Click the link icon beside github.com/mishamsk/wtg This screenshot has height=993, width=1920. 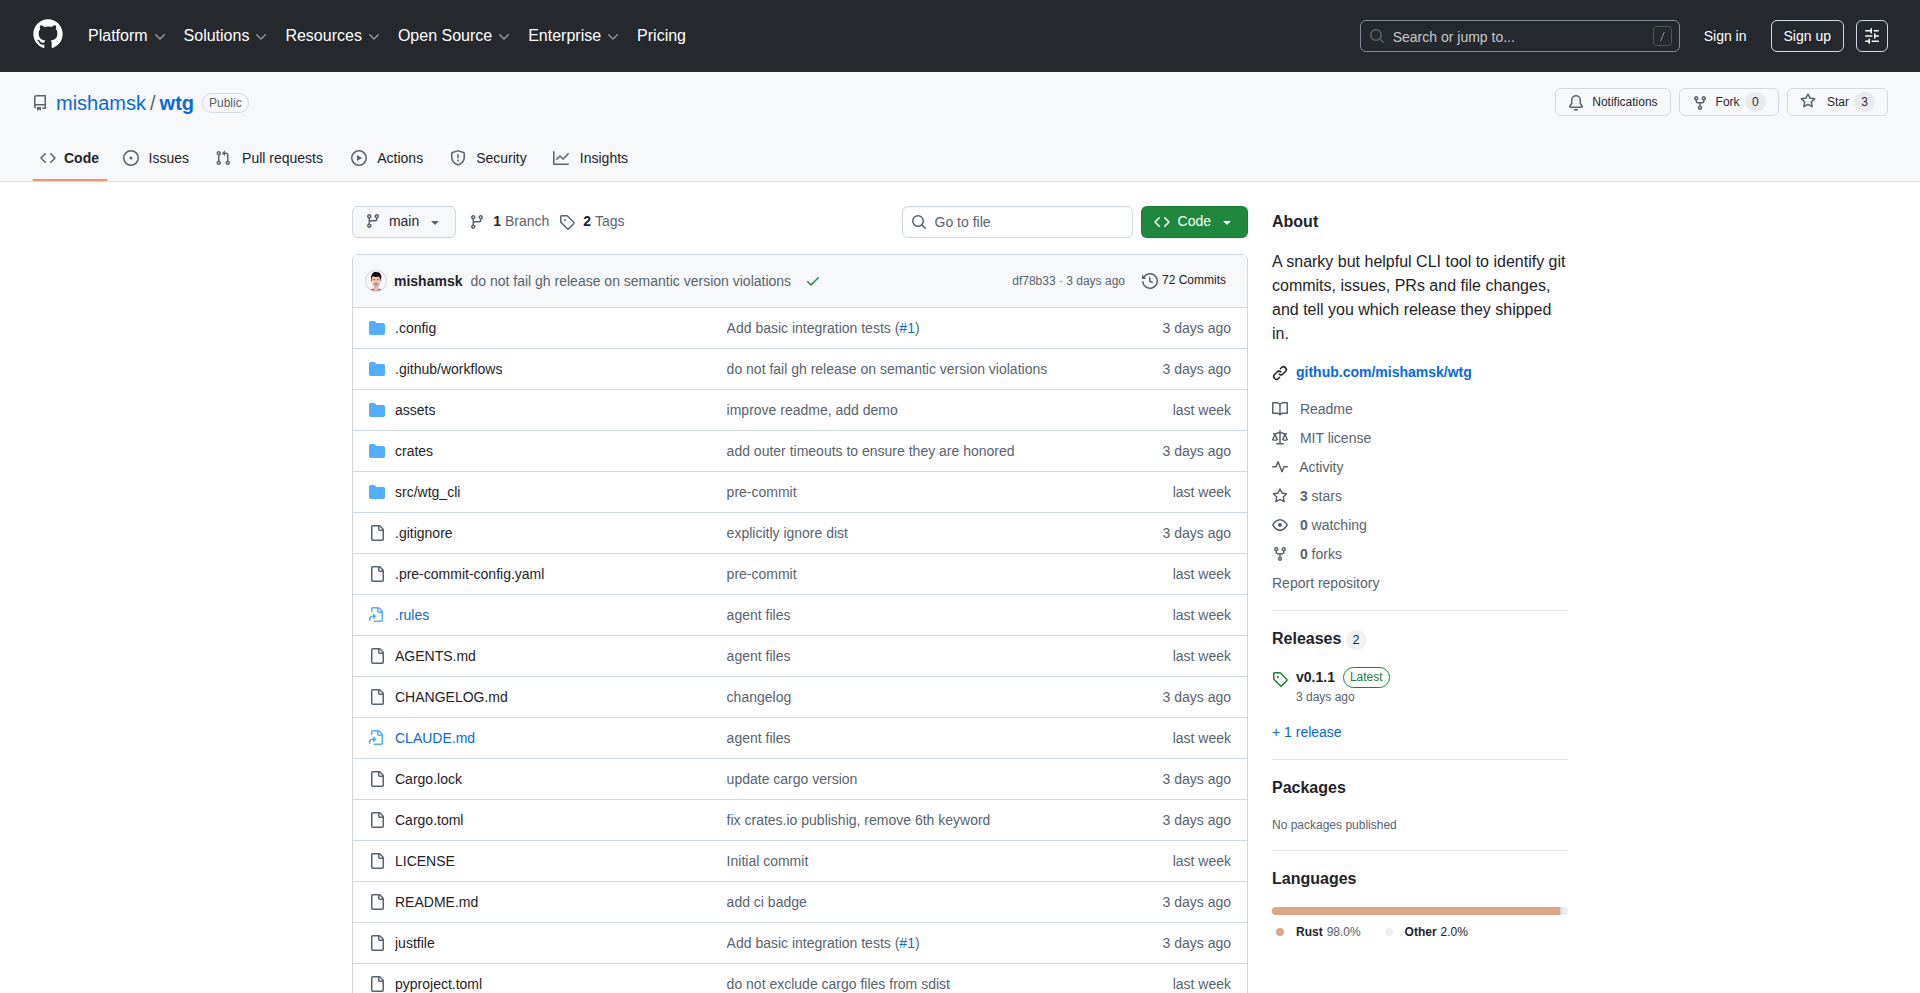(1280, 373)
